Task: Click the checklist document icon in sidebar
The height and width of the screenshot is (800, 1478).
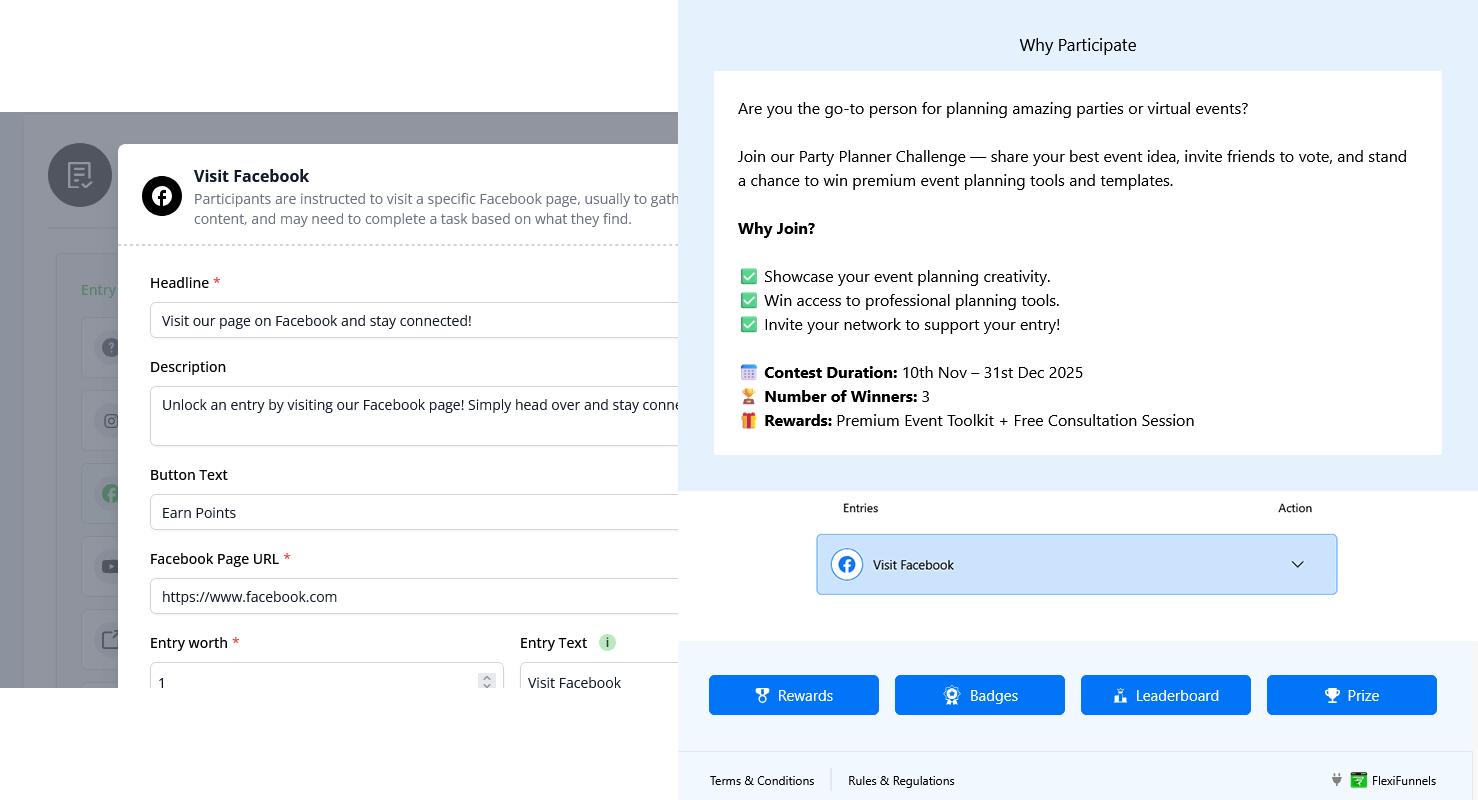Action: click(x=80, y=176)
